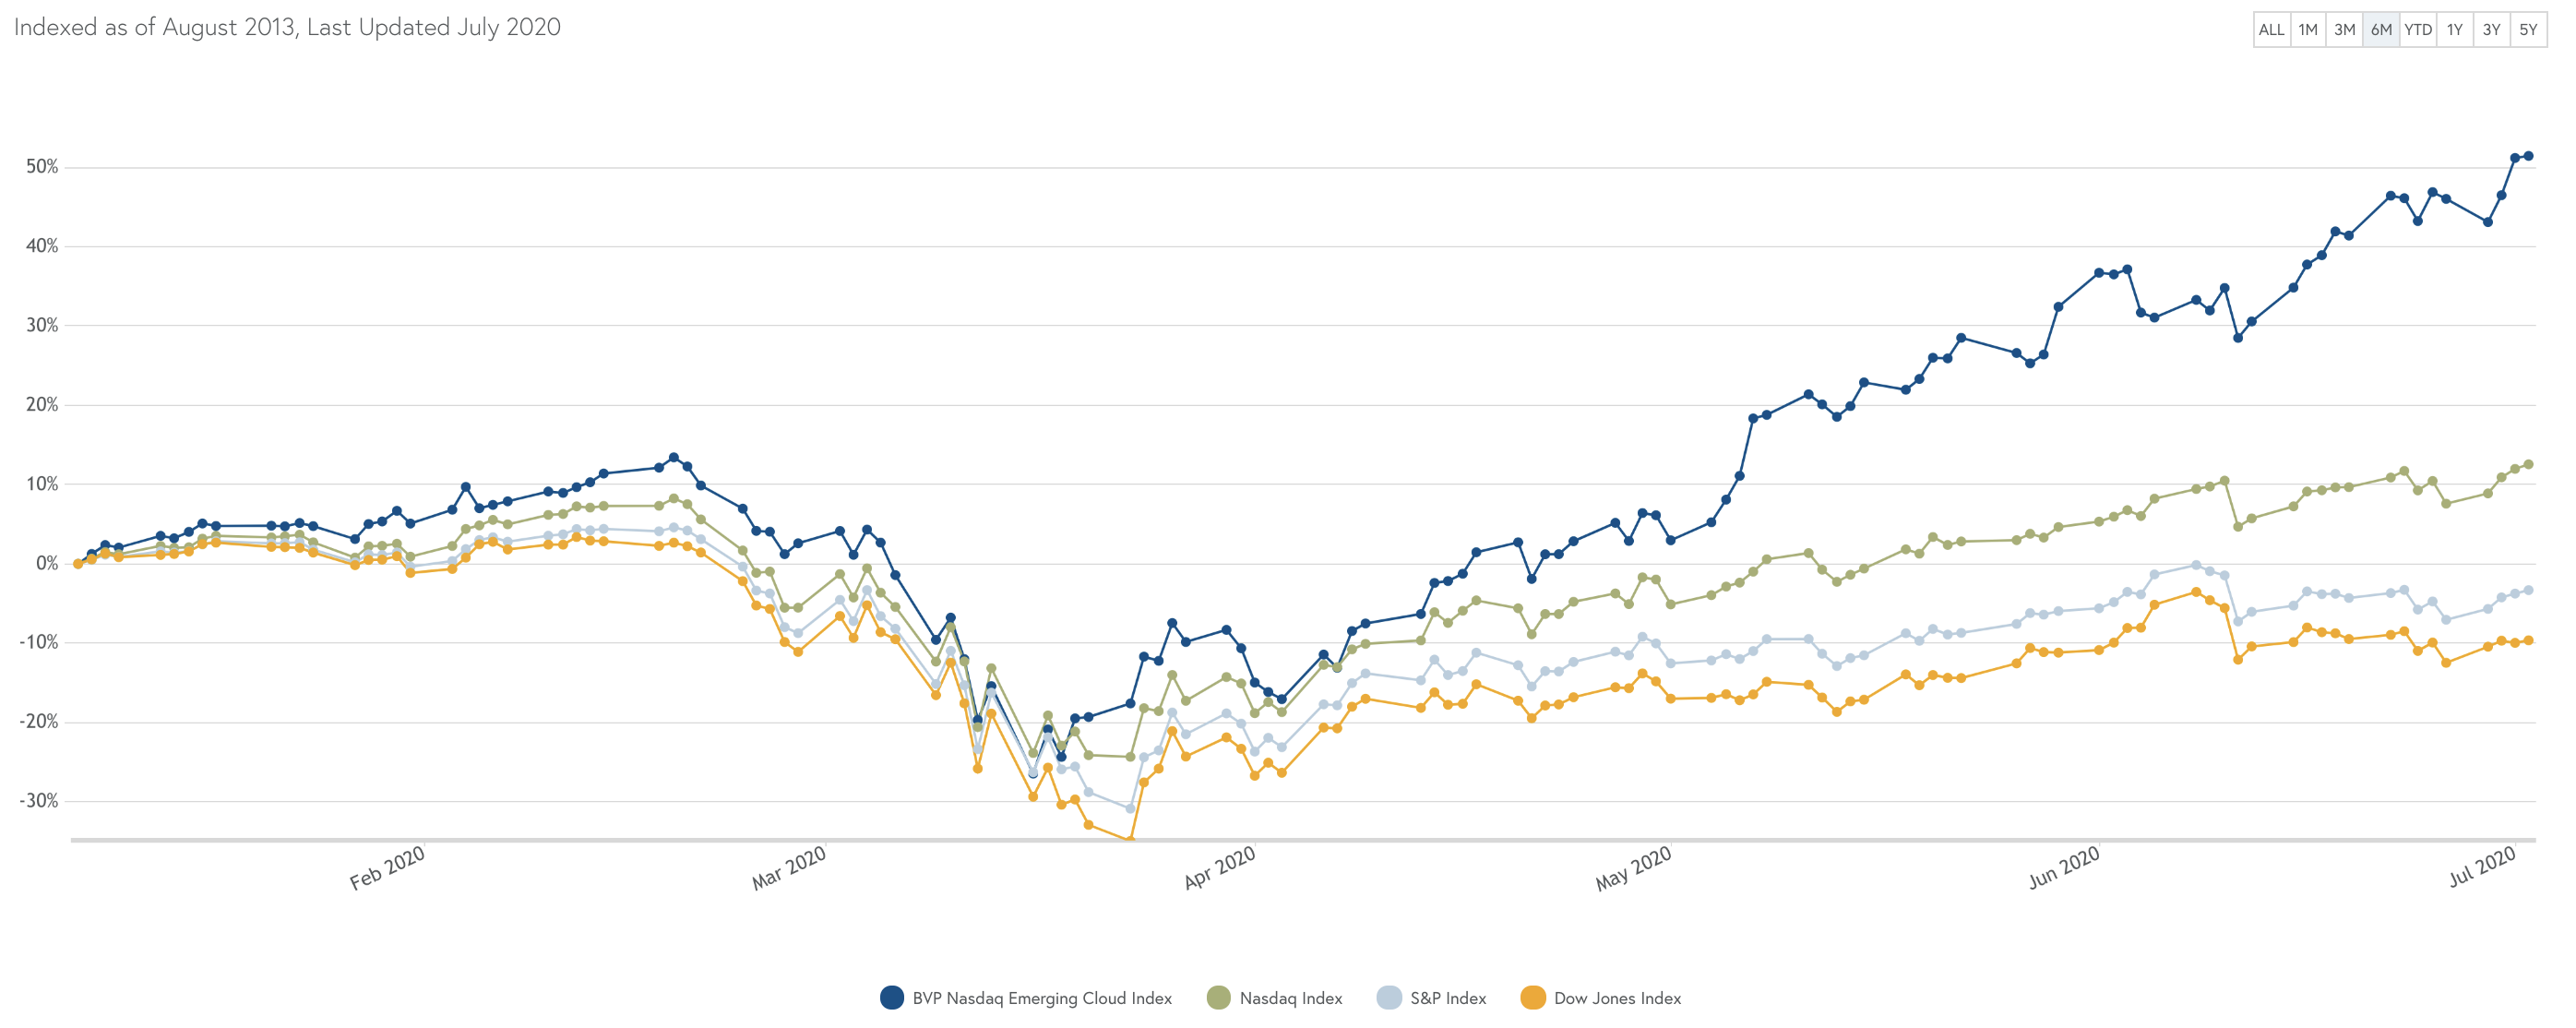Toggle BVP Nasdaq Emerging Cloud Index legend circle
Viewport: 2576px width, 1028px height.
(892, 997)
